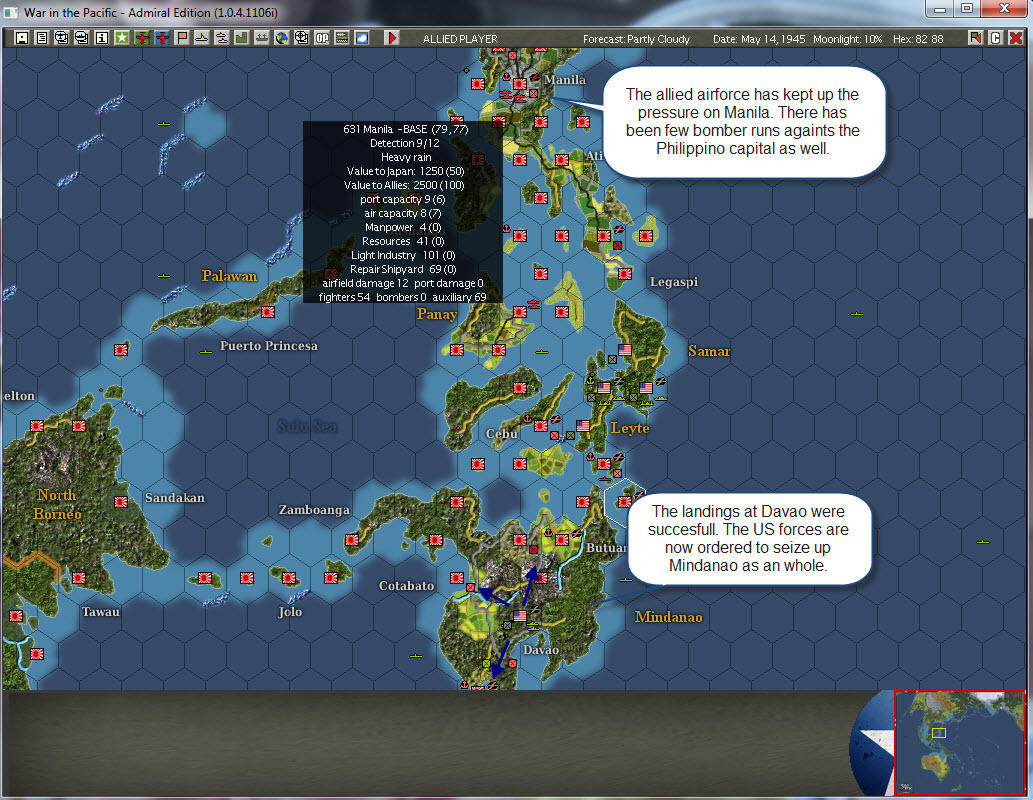Viewport: 1033px width, 800px height.
Task: Click red airplane on green background icon
Action: pos(142,38)
